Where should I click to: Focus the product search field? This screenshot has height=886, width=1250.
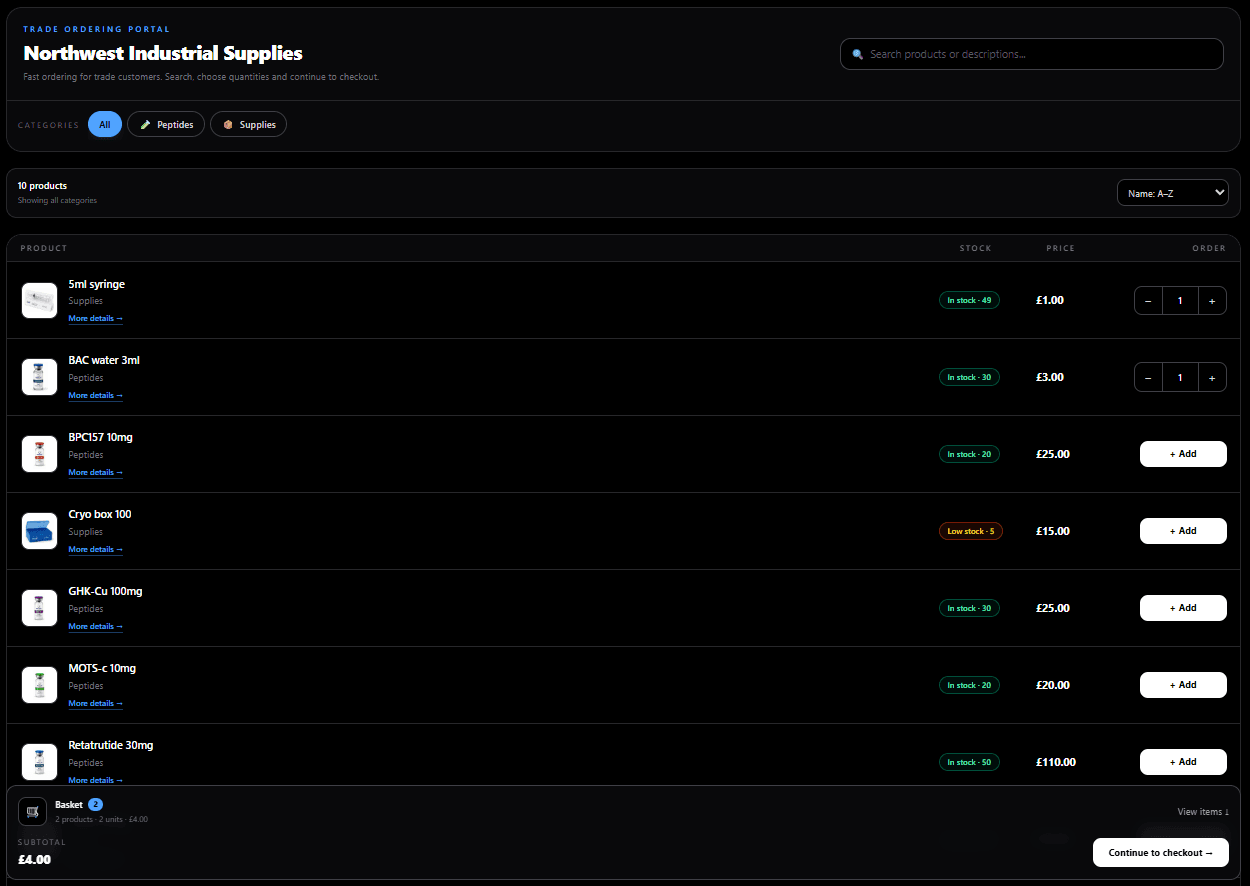point(1031,54)
